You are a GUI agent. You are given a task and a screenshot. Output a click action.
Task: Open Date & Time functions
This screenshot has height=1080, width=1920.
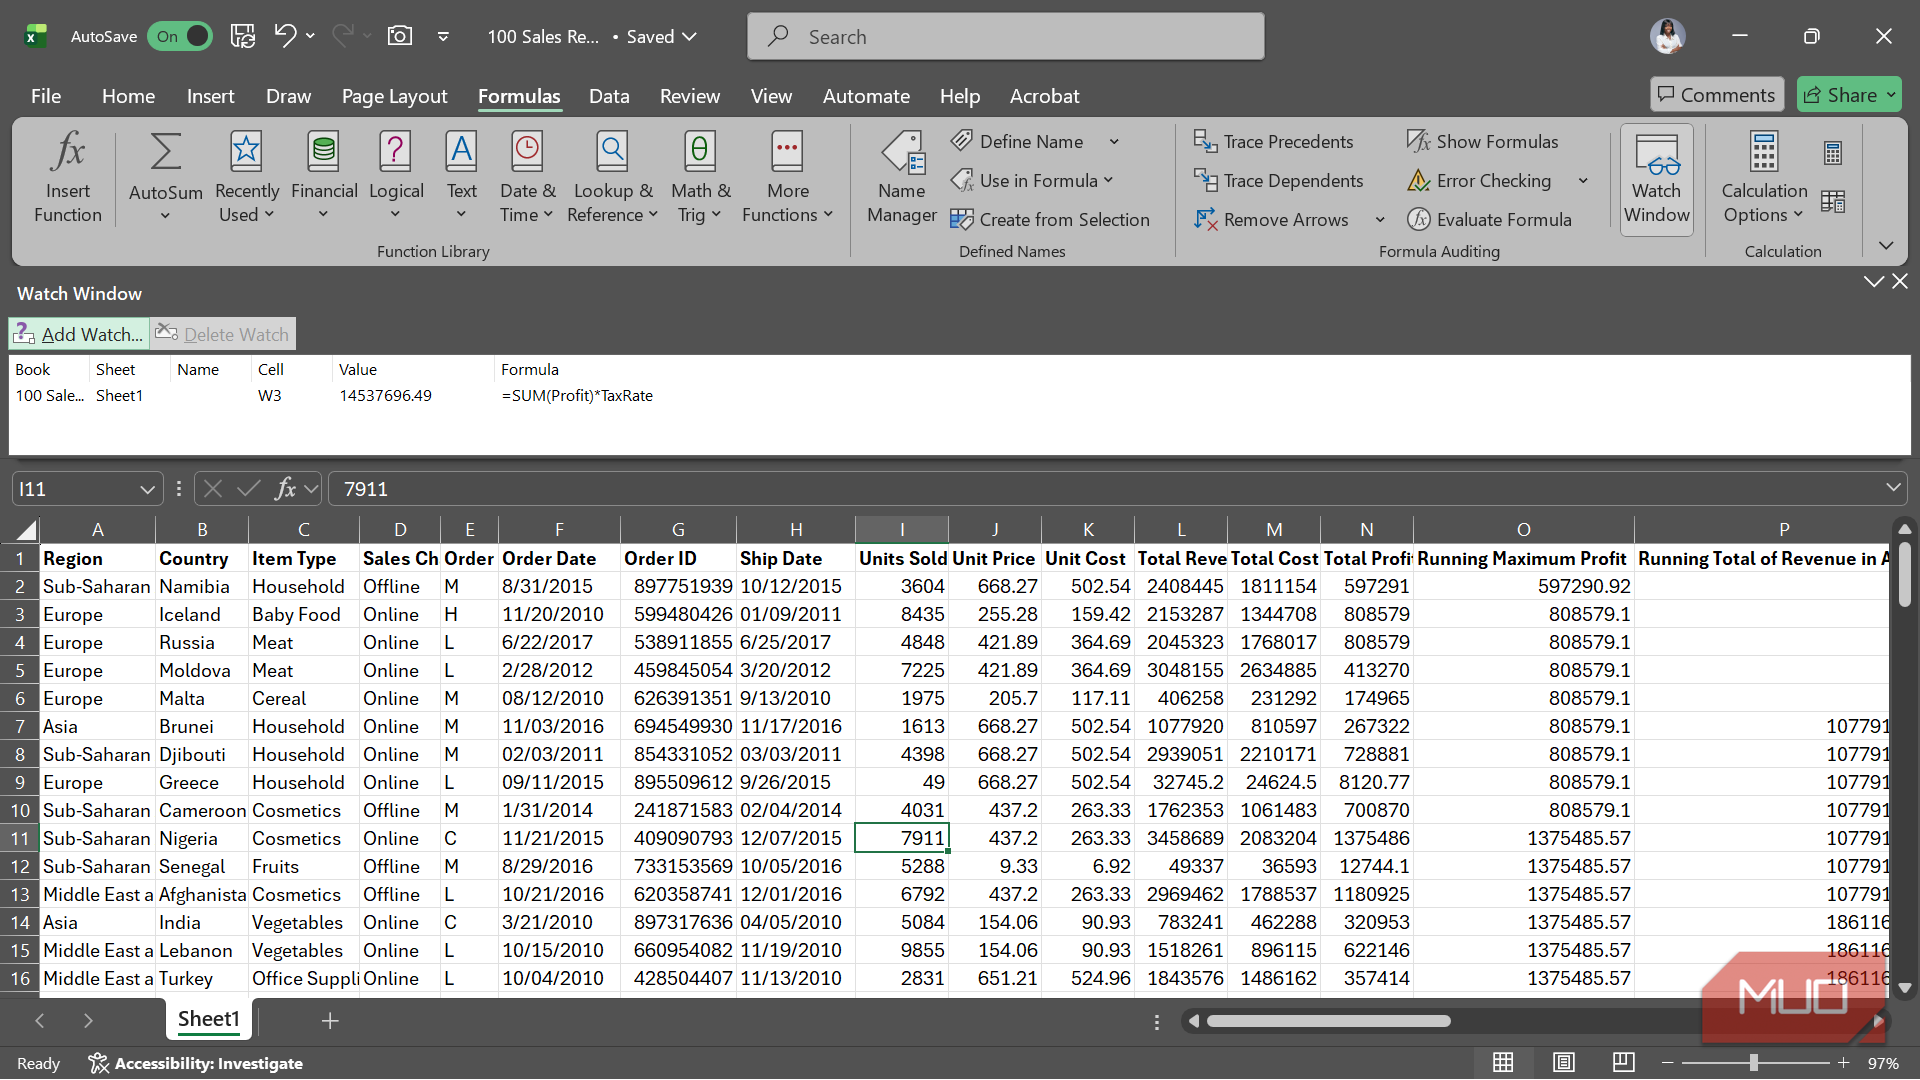point(527,178)
